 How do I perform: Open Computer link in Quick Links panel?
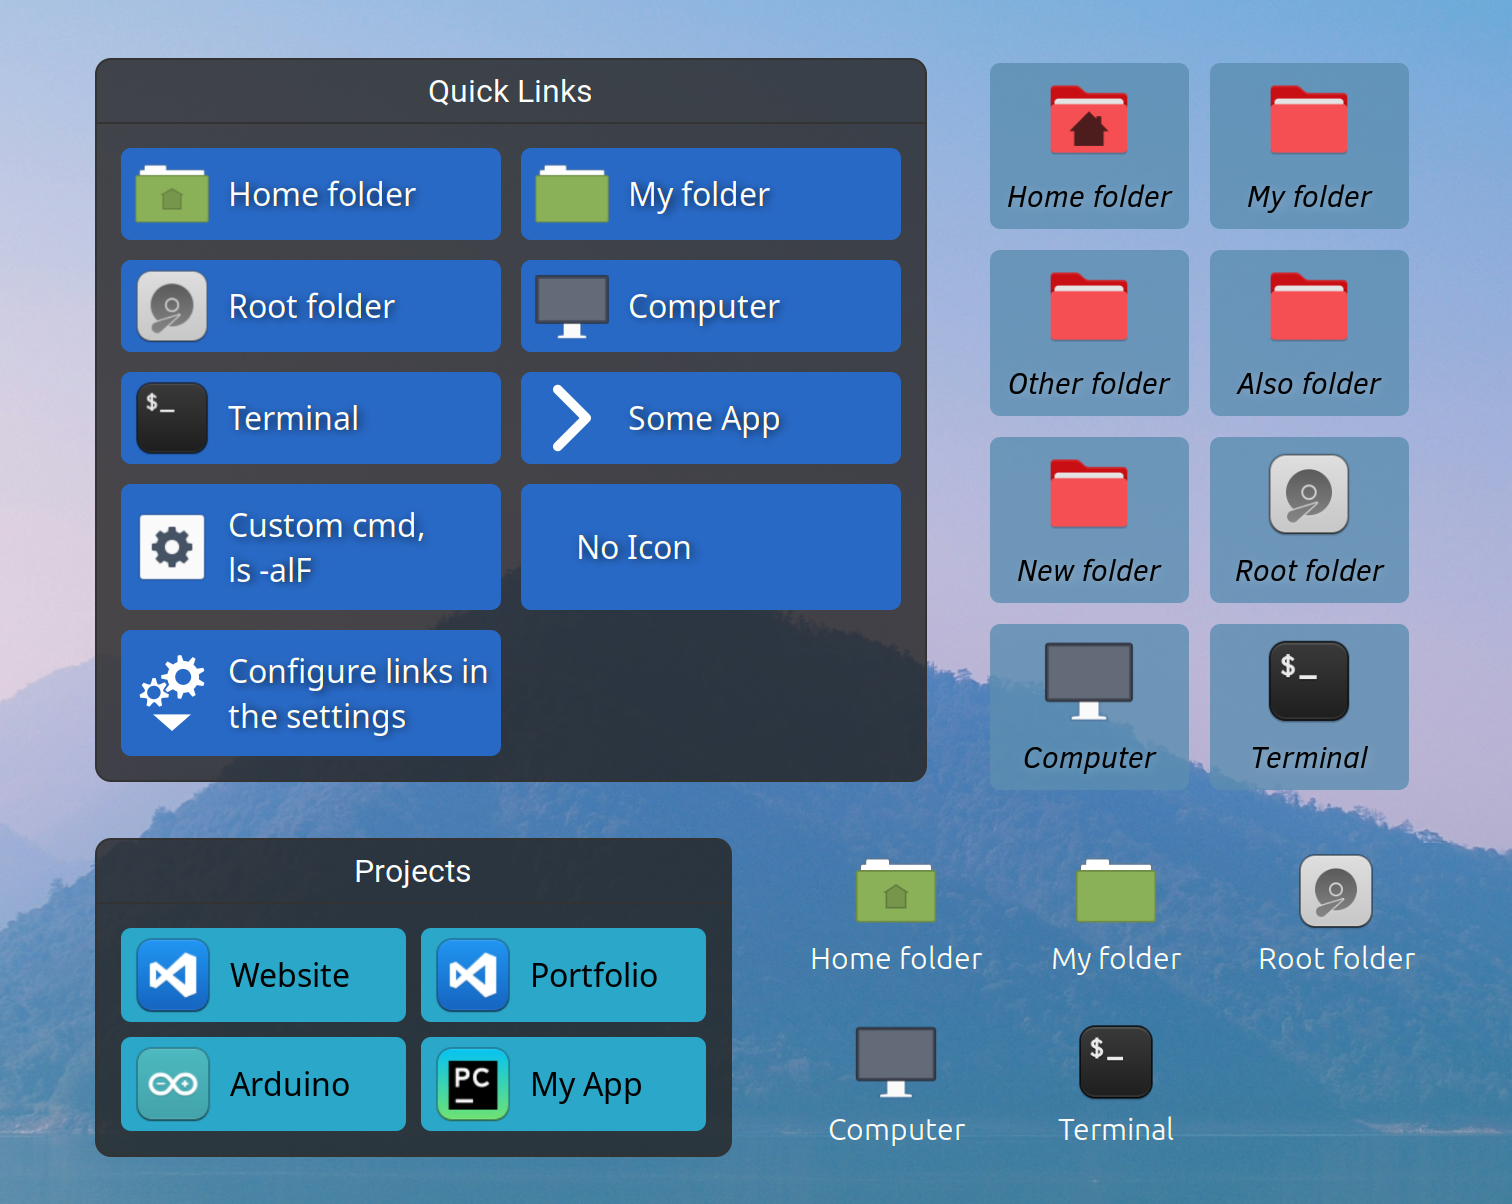pyautogui.click(x=711, y=306)
